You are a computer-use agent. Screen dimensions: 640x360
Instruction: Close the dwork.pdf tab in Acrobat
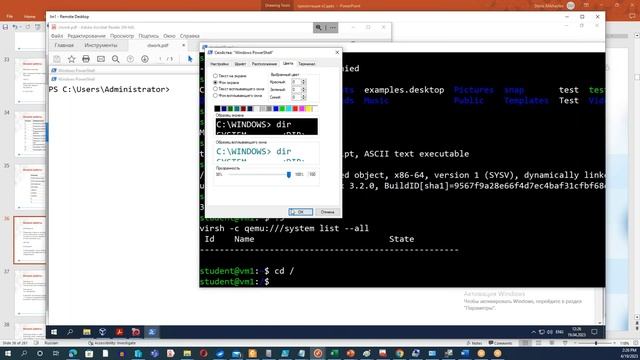click(x=183, y=45)
